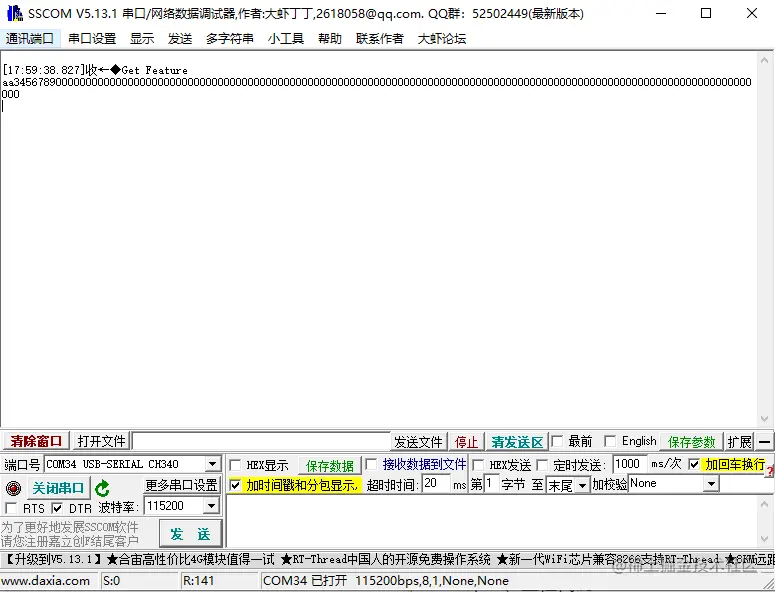Click the 更多串口设置 button
Screen dimensions: 775x592
coord(181,485)
